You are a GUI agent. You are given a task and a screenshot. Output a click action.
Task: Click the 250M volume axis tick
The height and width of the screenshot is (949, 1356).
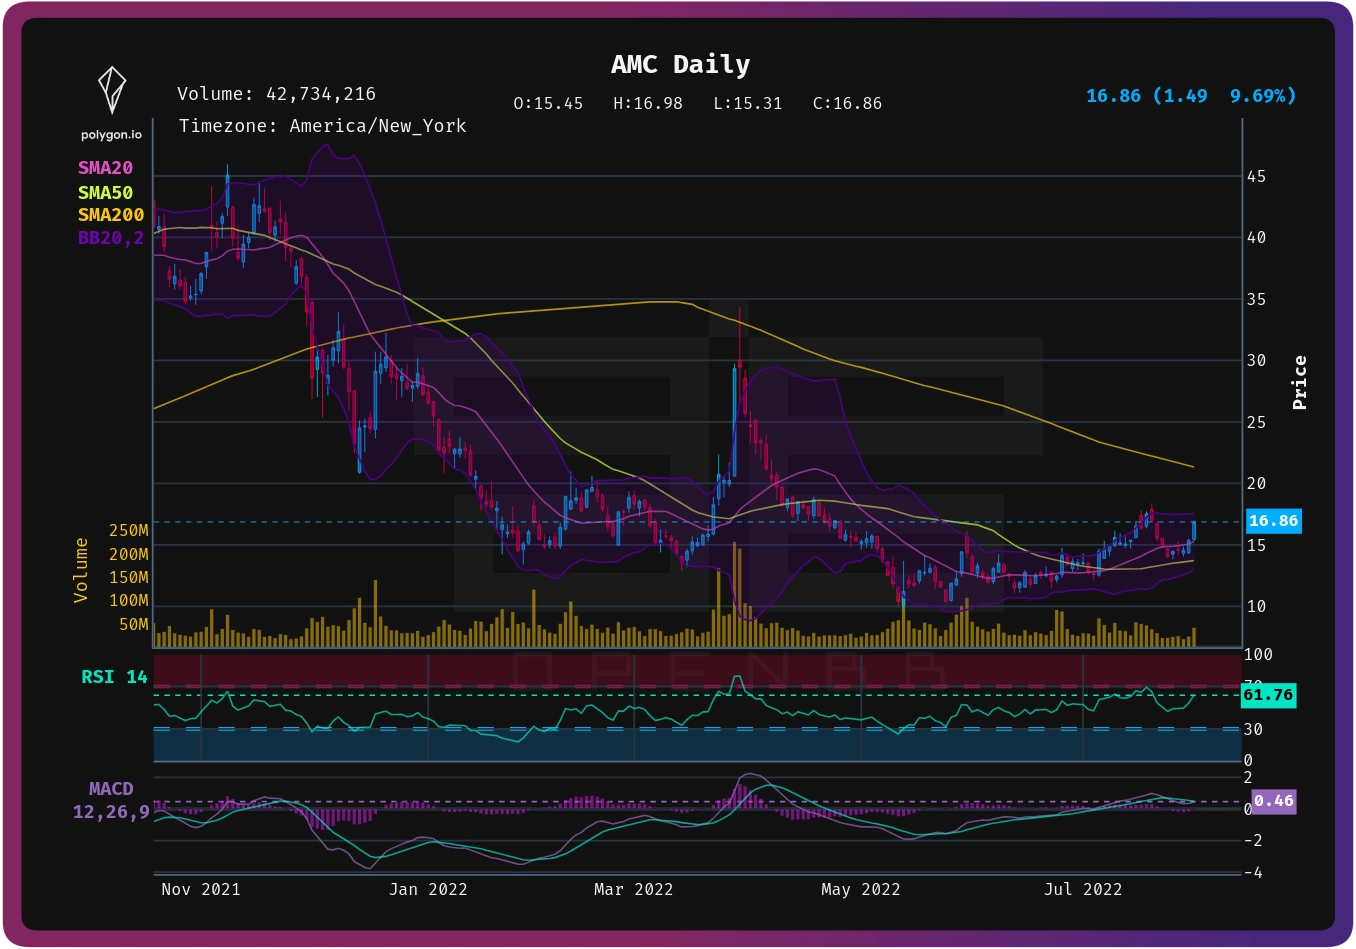(x=129, y=531)
